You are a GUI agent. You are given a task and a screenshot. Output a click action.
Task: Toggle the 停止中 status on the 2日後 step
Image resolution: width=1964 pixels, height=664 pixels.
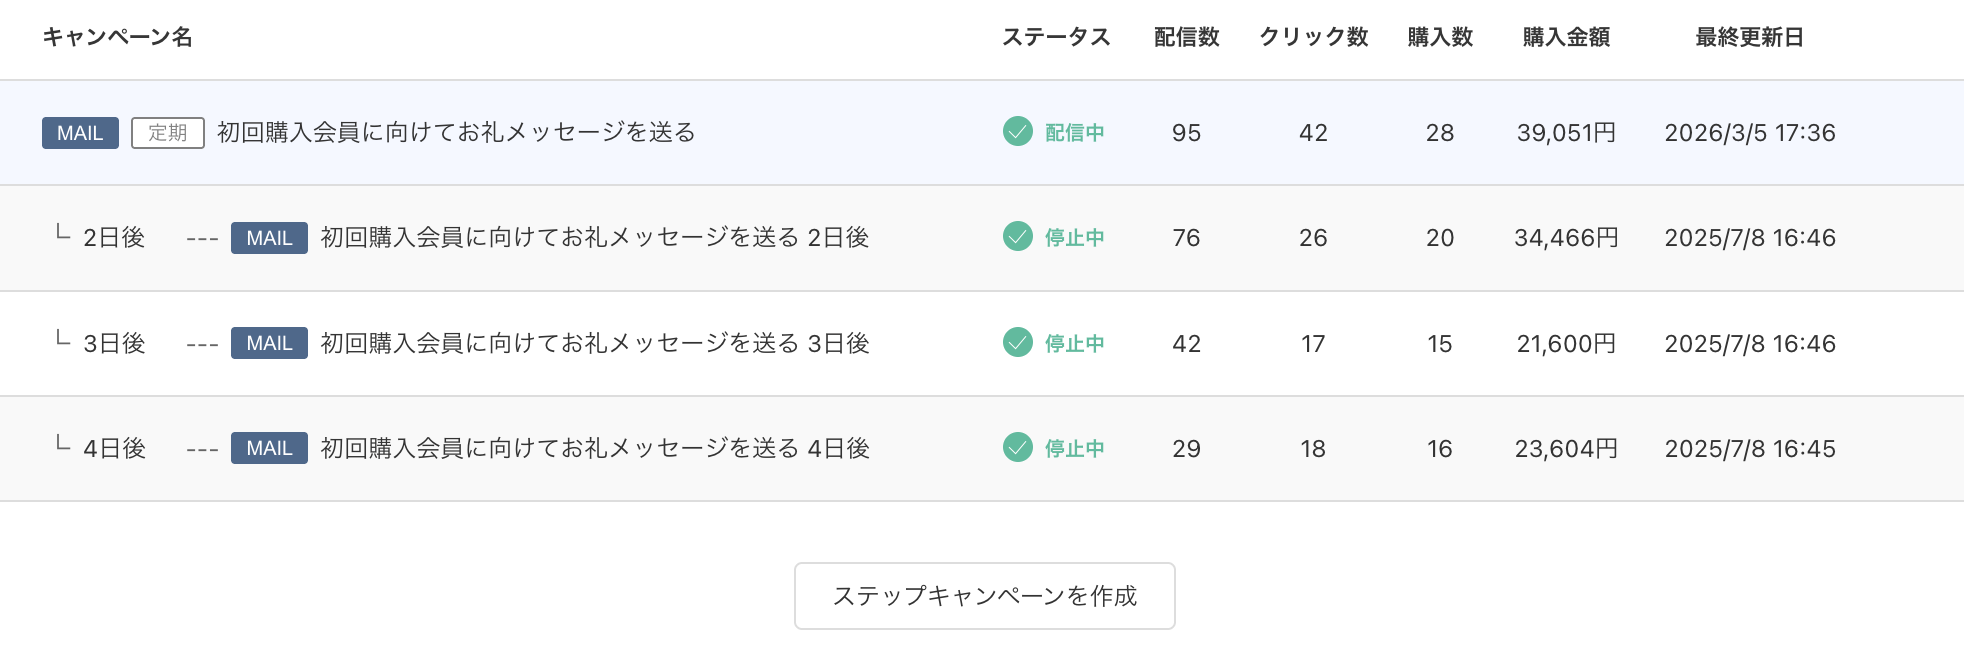click(x=1068, y=238)
